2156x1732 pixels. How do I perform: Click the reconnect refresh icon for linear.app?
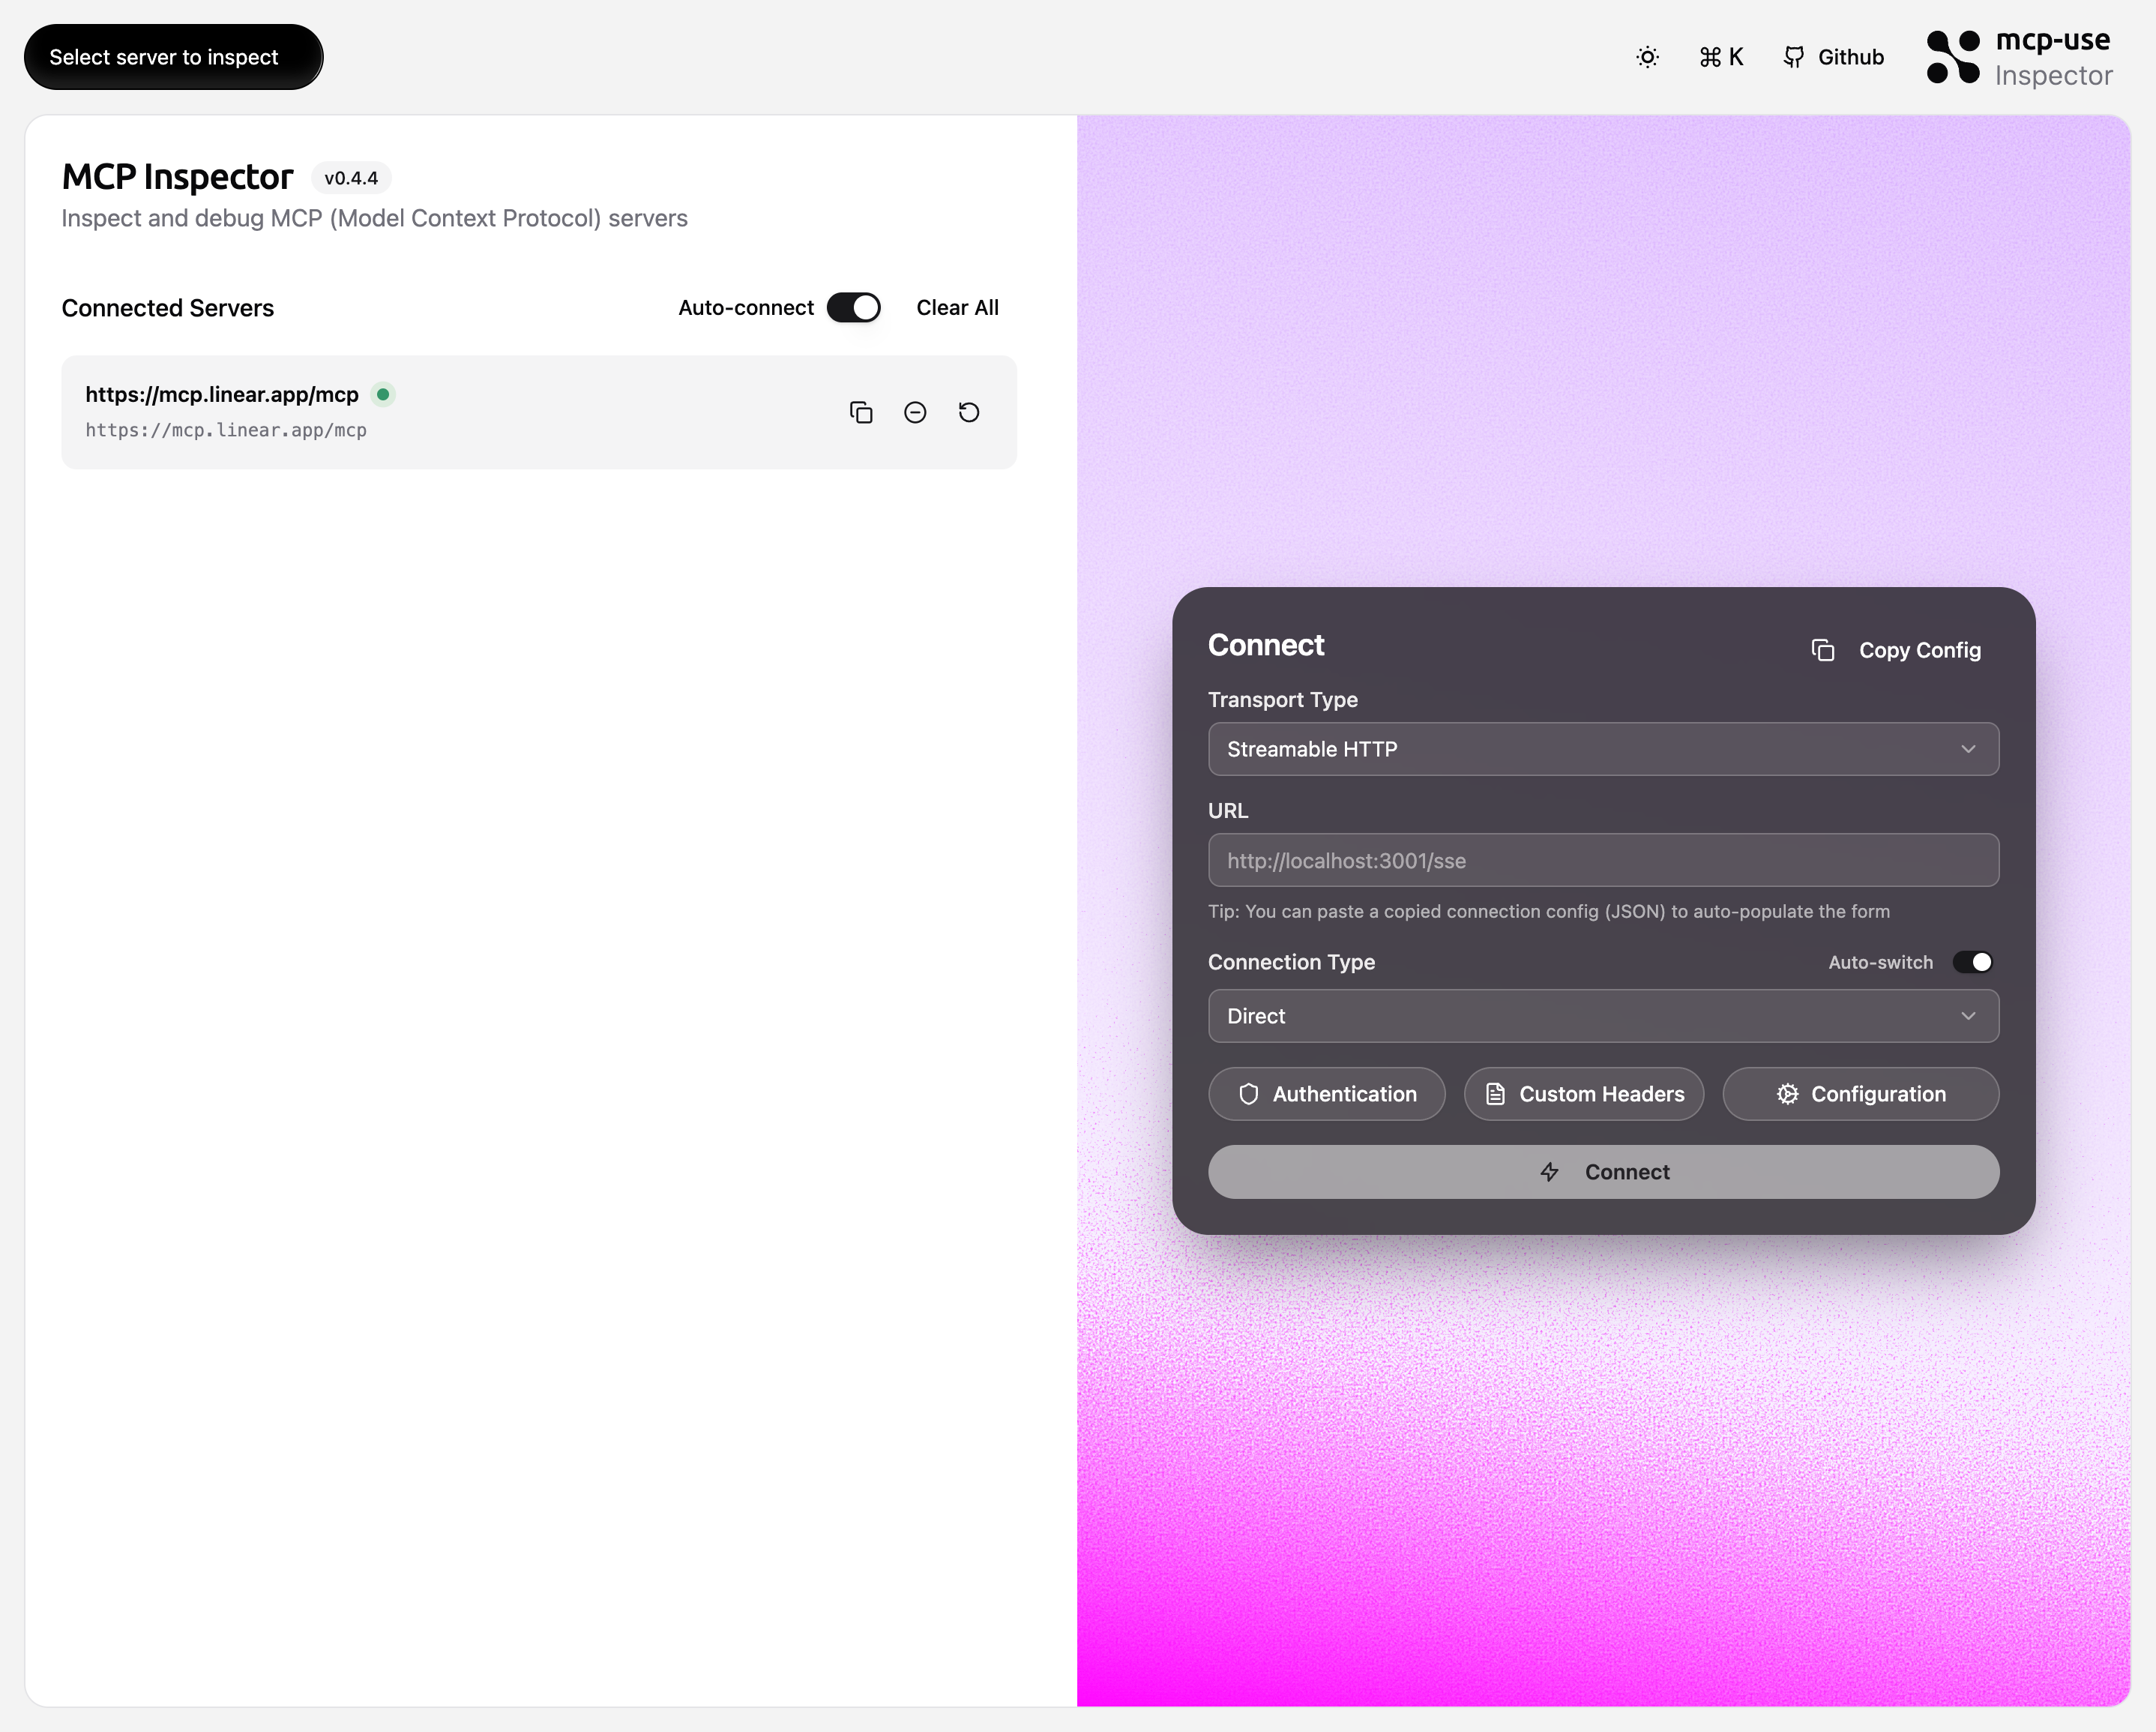968,412
